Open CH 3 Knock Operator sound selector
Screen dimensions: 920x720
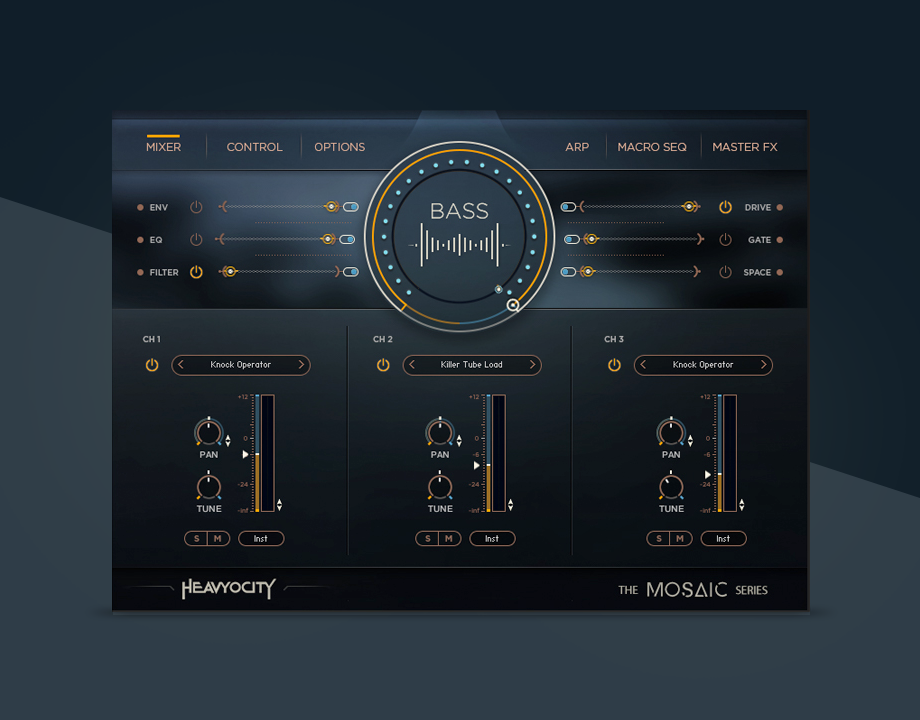pyautogui.click(x=703, y=365)
